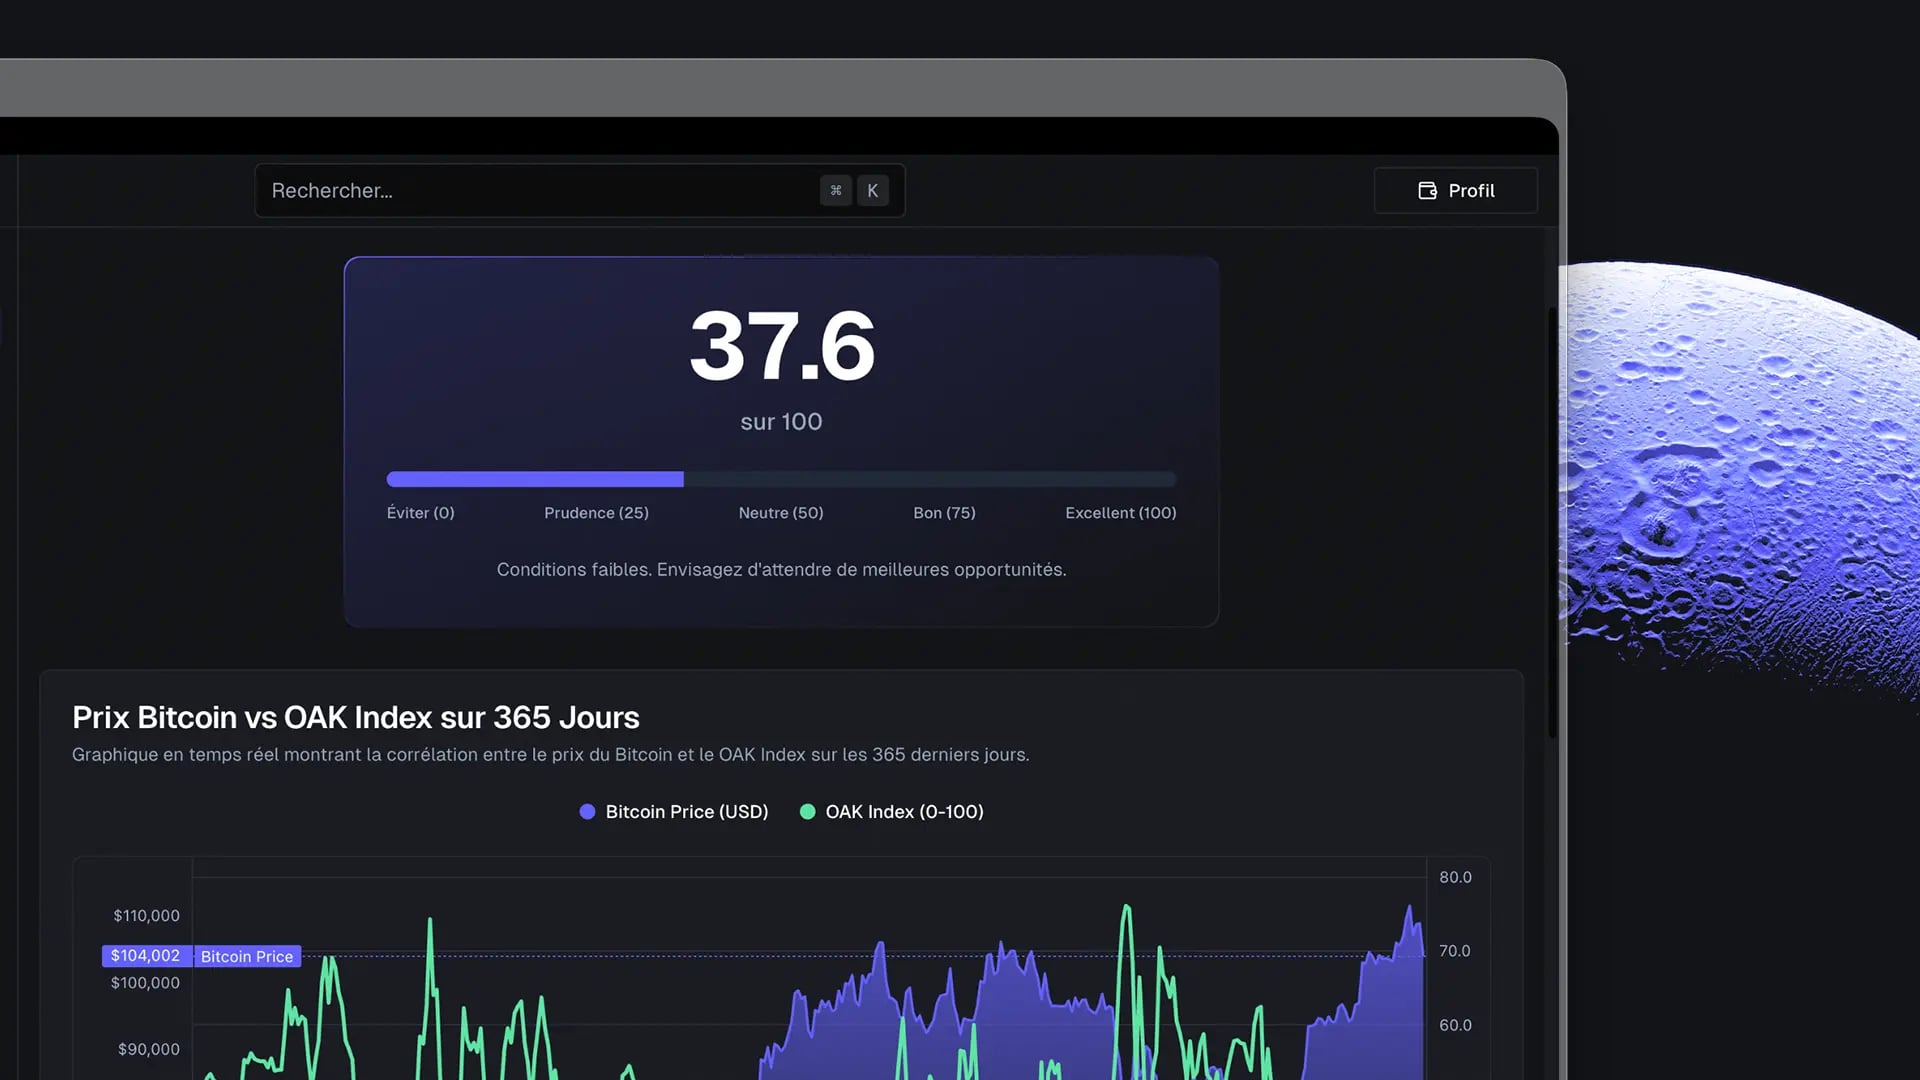The image size is (1920, 1080).
Task: Click the 70.0 right axis label
Action: coord(1455,951)
